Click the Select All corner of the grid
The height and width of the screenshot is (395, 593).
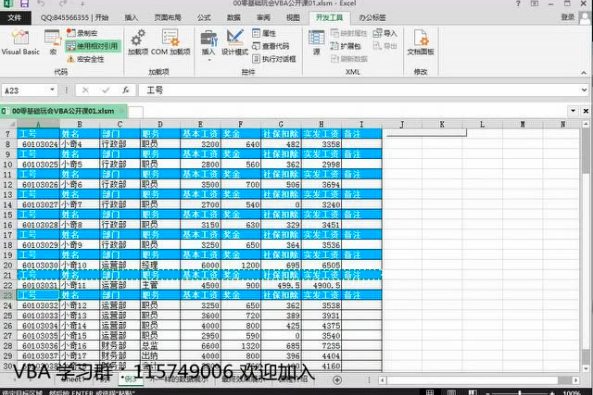point(8,124)
